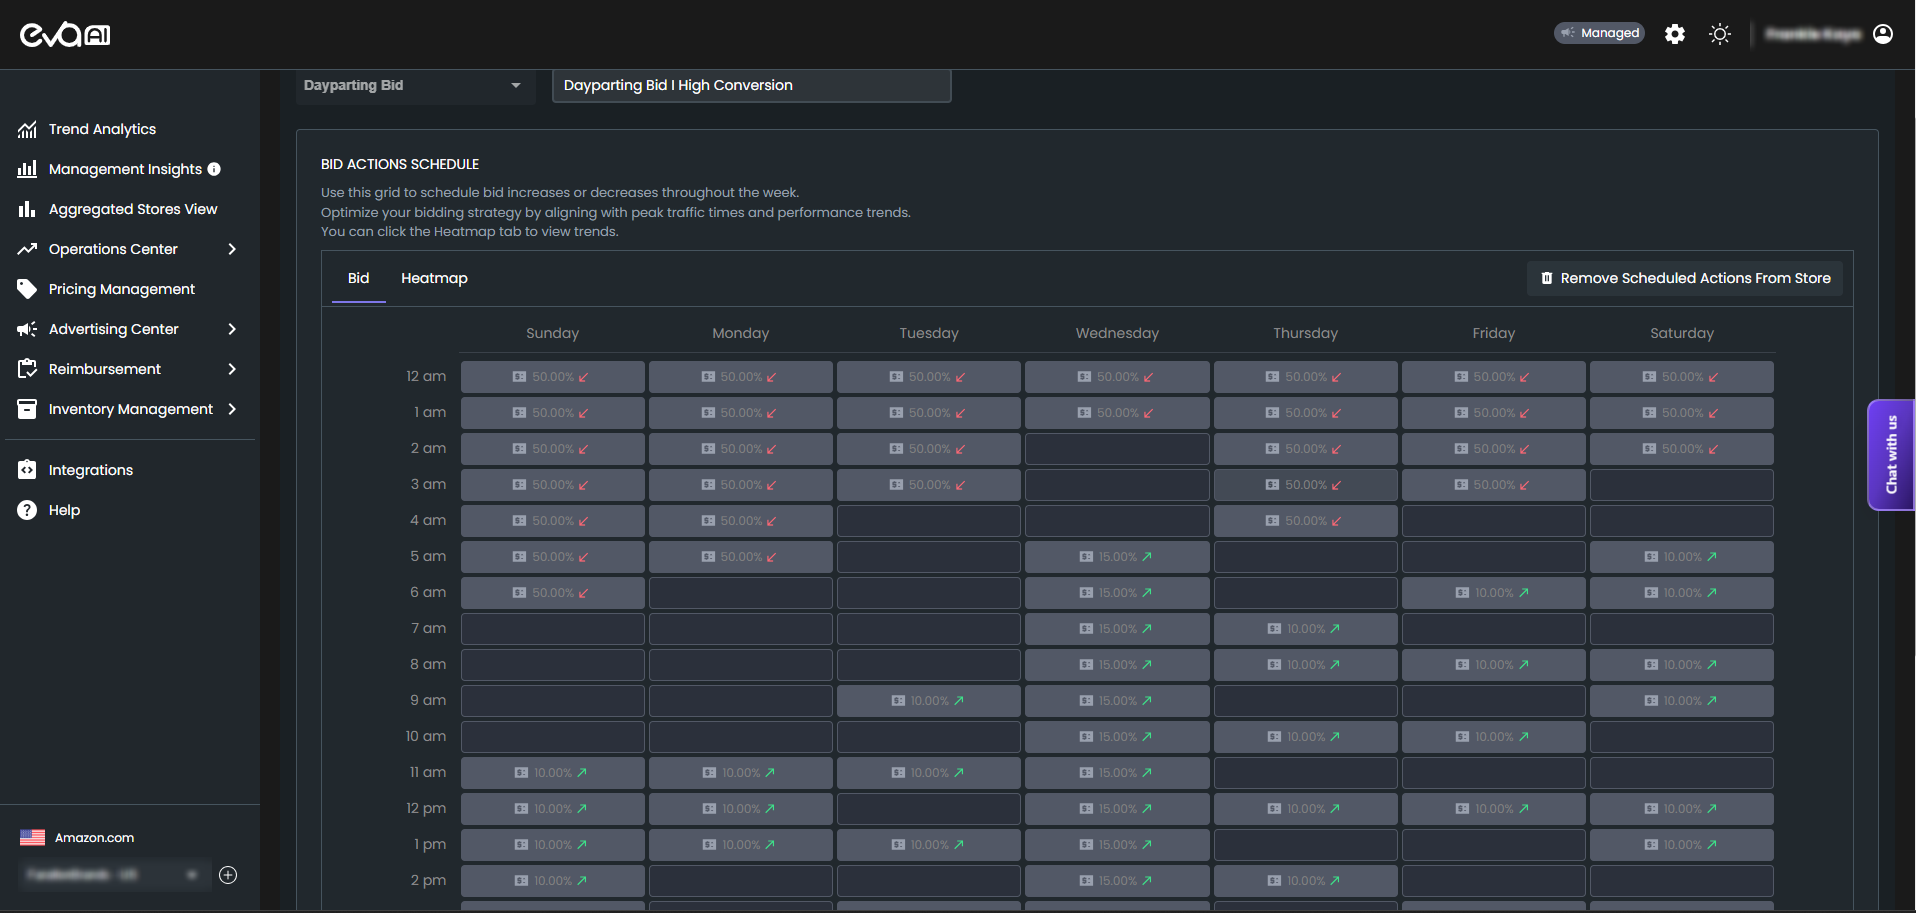Image resolution: width=1916 pixels, height=913 pixels.
Task: Click the add store plus icon
Action: [228, 875]
